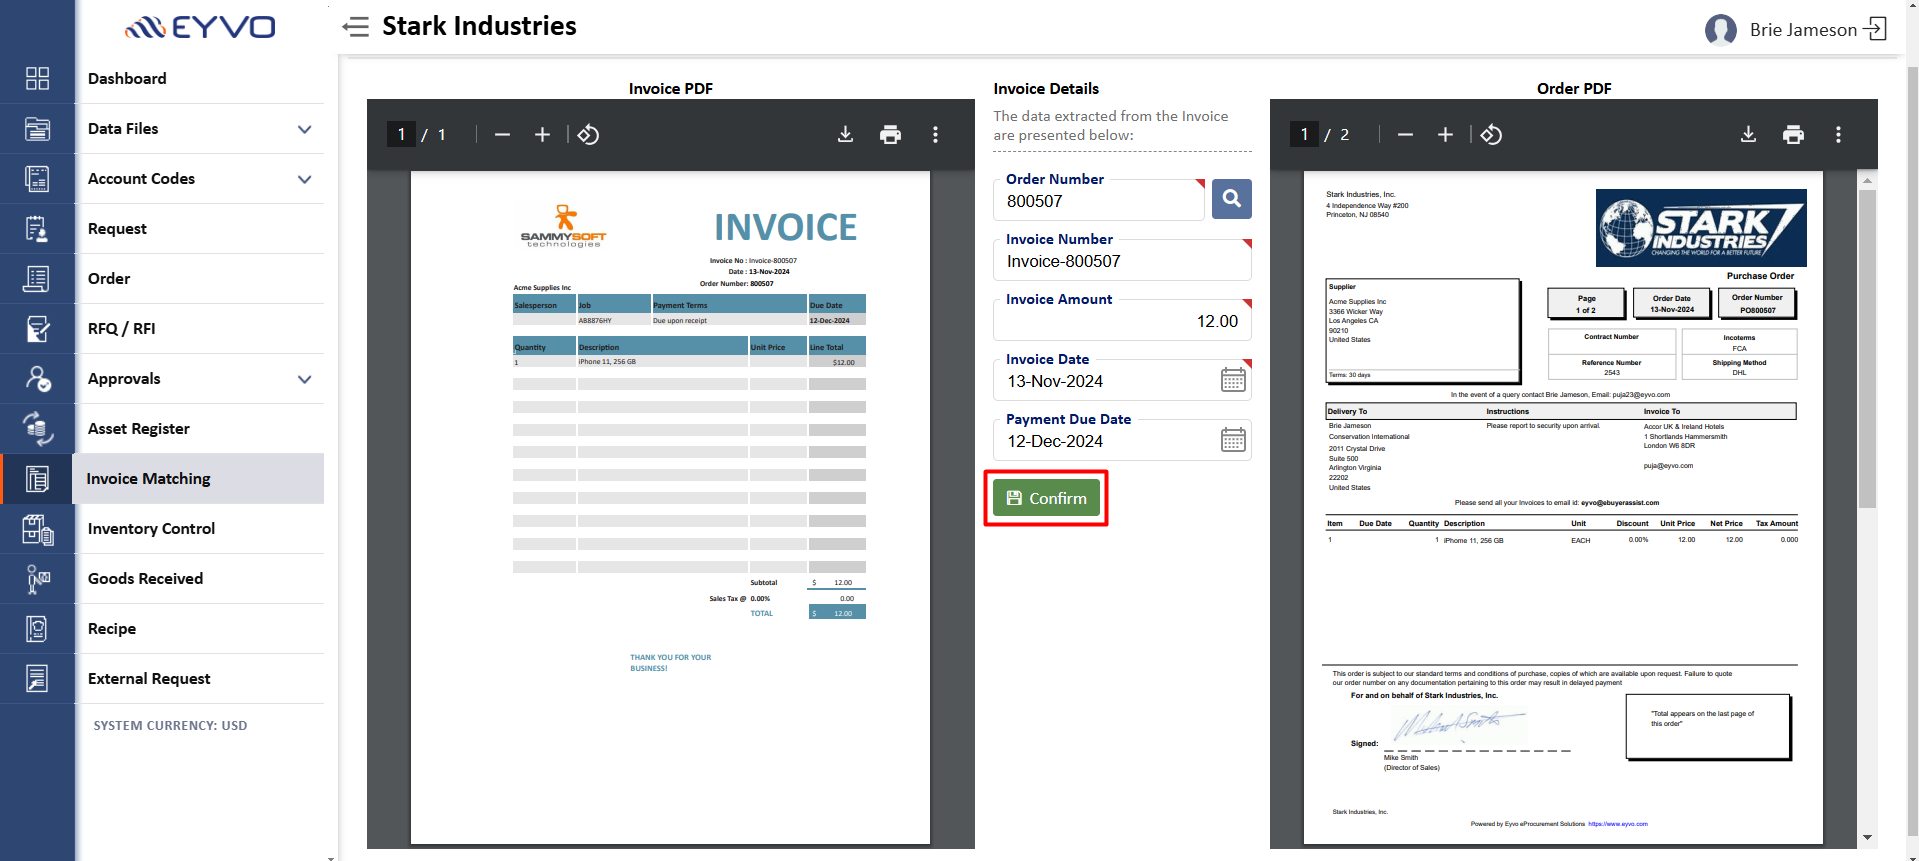This screenshot has height=861, width=1919.
Task: Click the Order PDF scroll-down arrow
Action: coord(1867,838)
